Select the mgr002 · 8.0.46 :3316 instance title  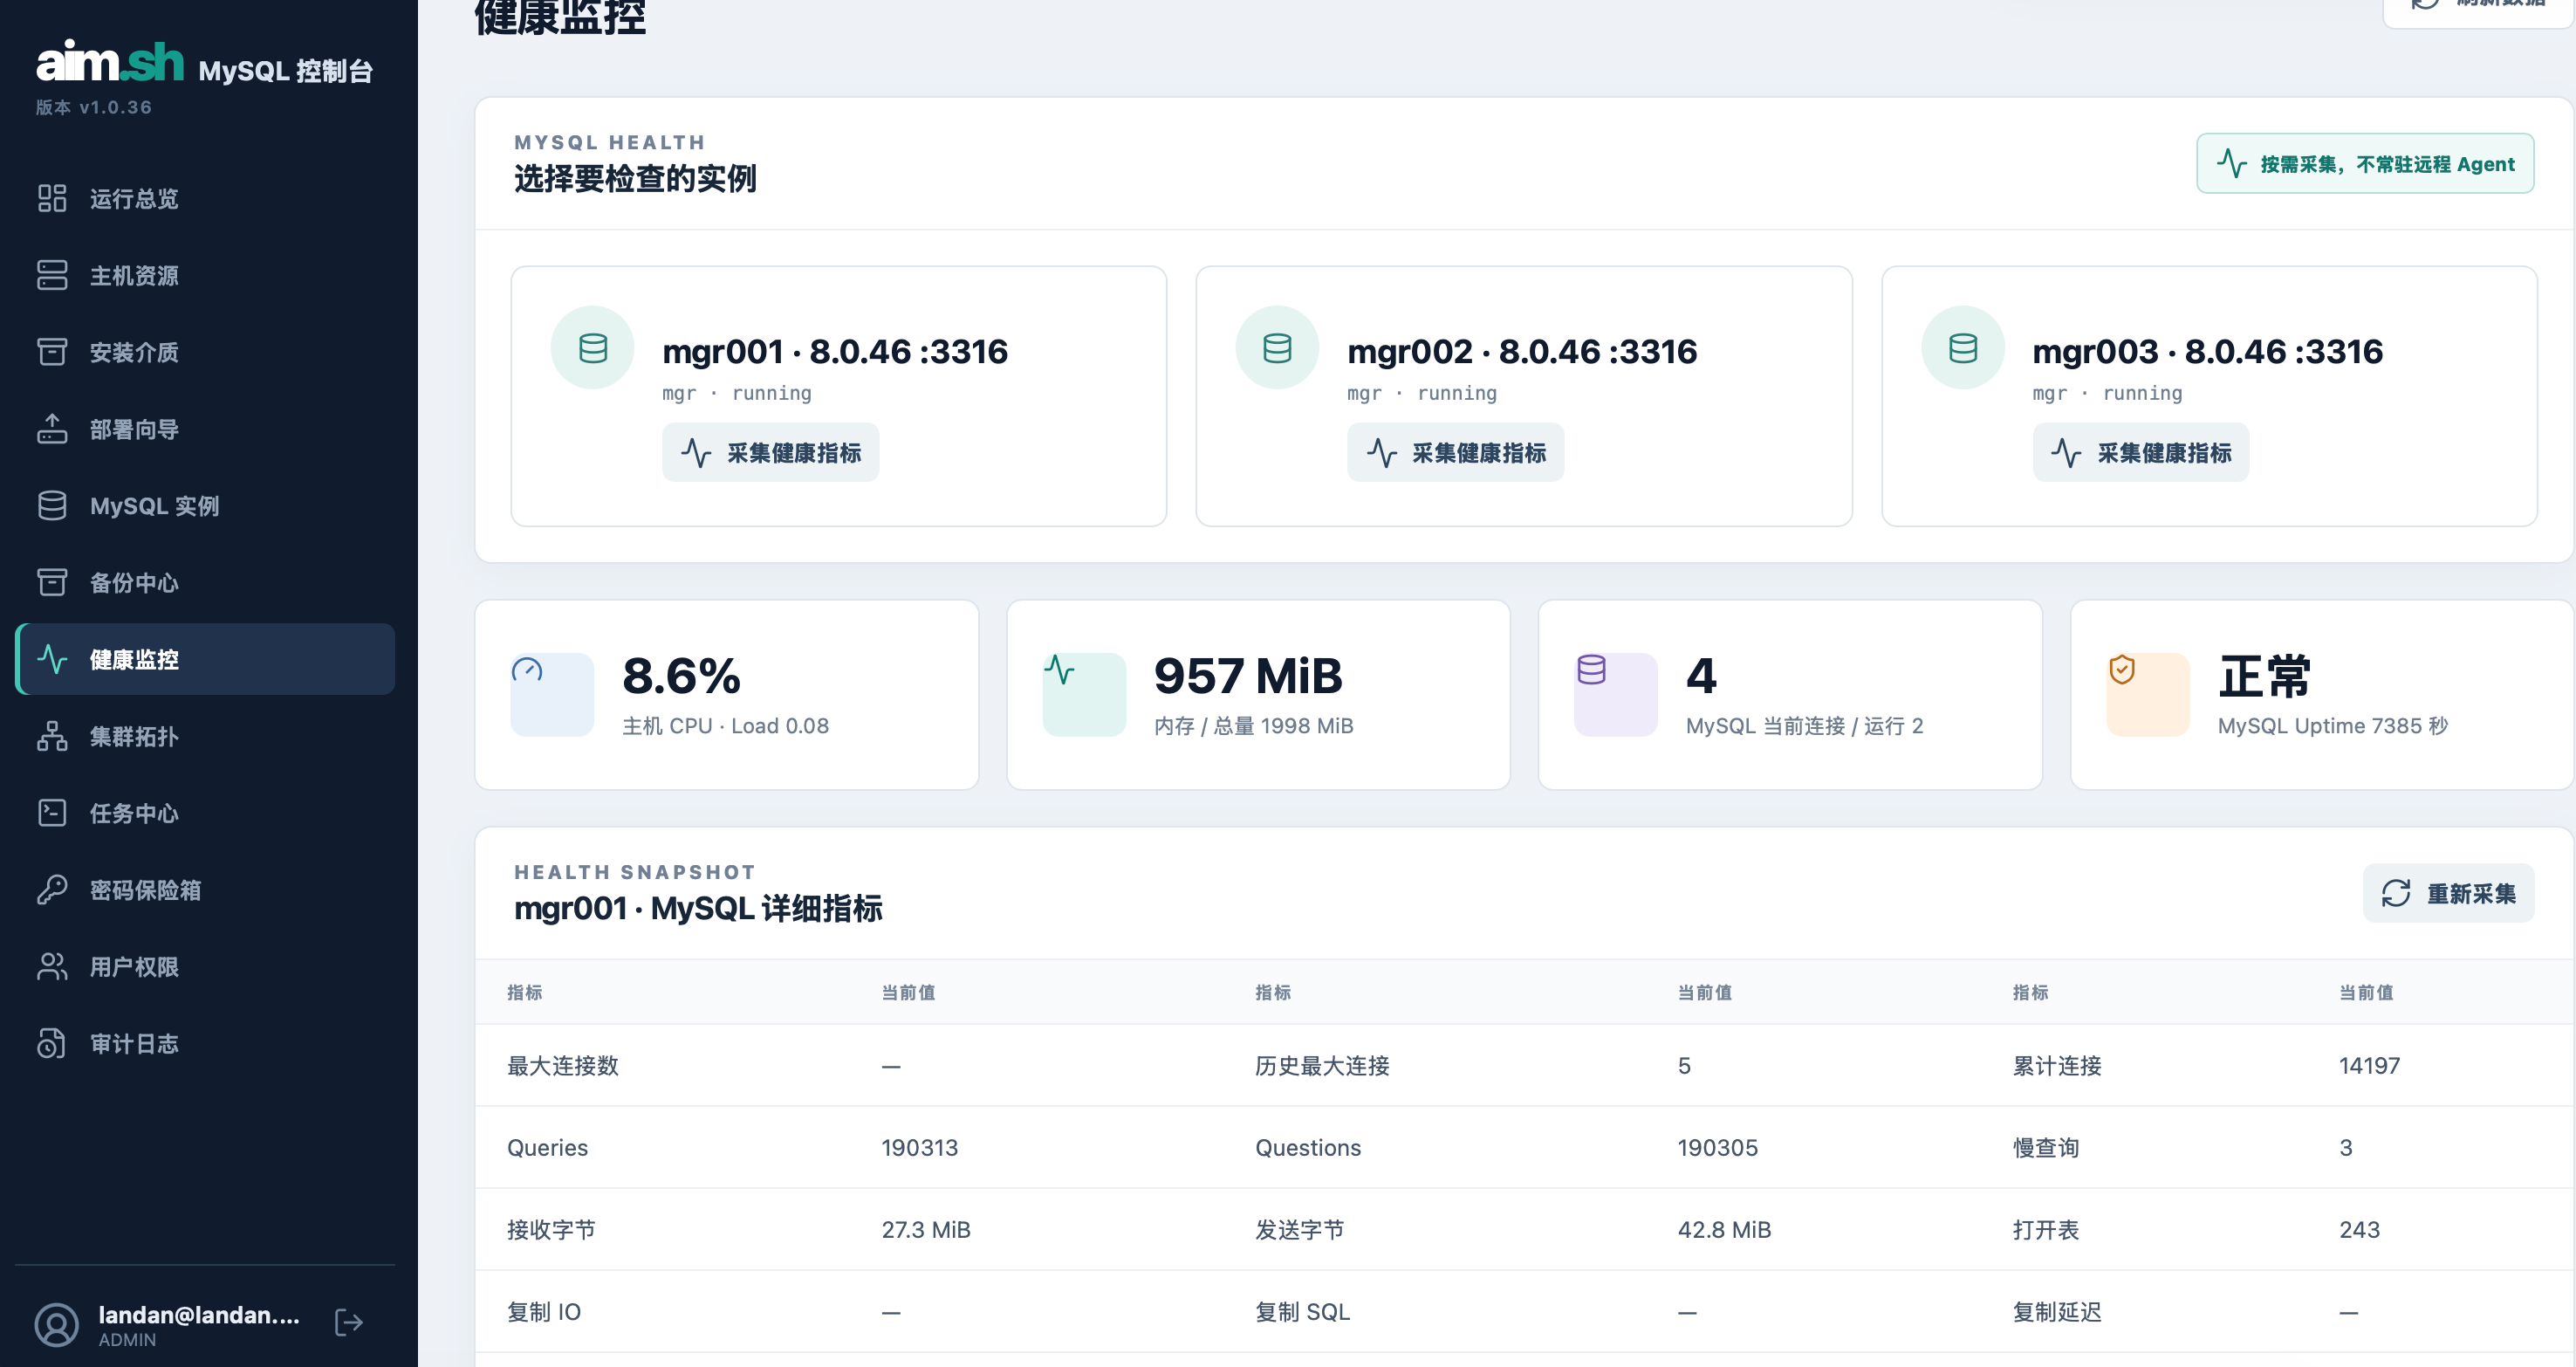coord(1522,352)
